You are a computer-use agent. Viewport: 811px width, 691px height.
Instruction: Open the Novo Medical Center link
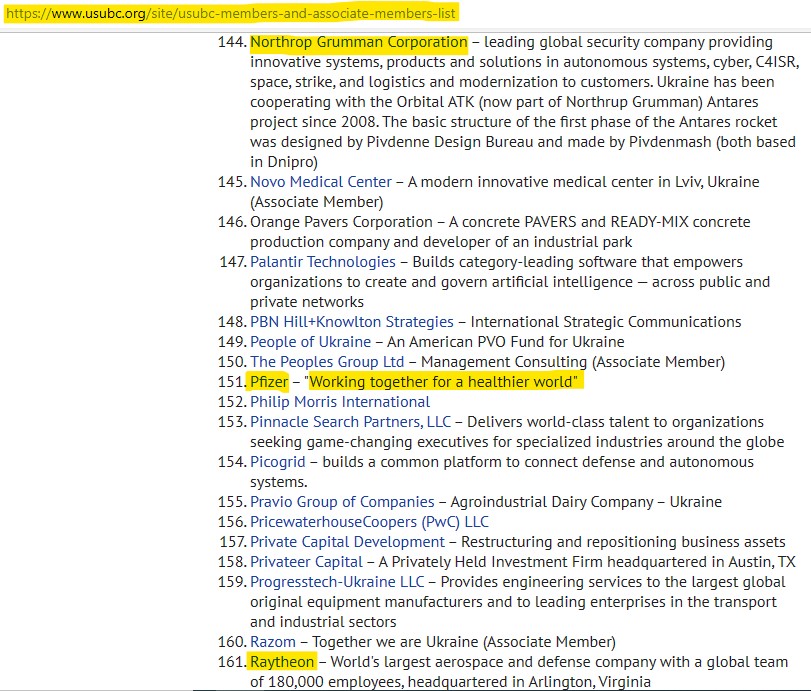click(x=321, y=182)
